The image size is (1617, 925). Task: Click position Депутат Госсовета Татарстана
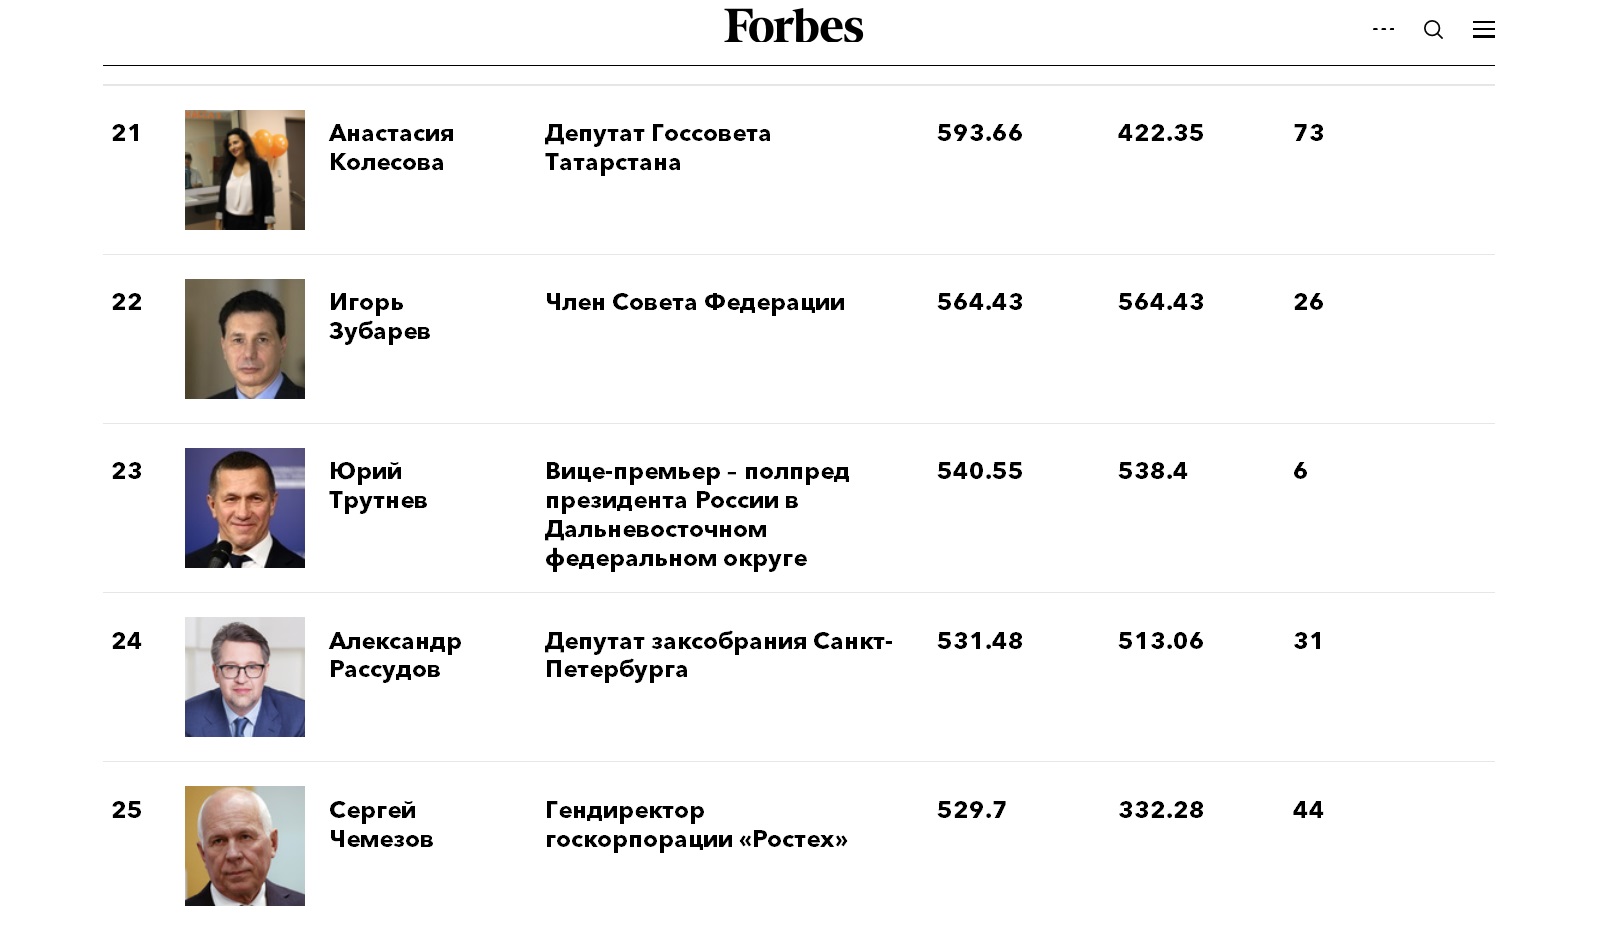[x=658, y=147]
